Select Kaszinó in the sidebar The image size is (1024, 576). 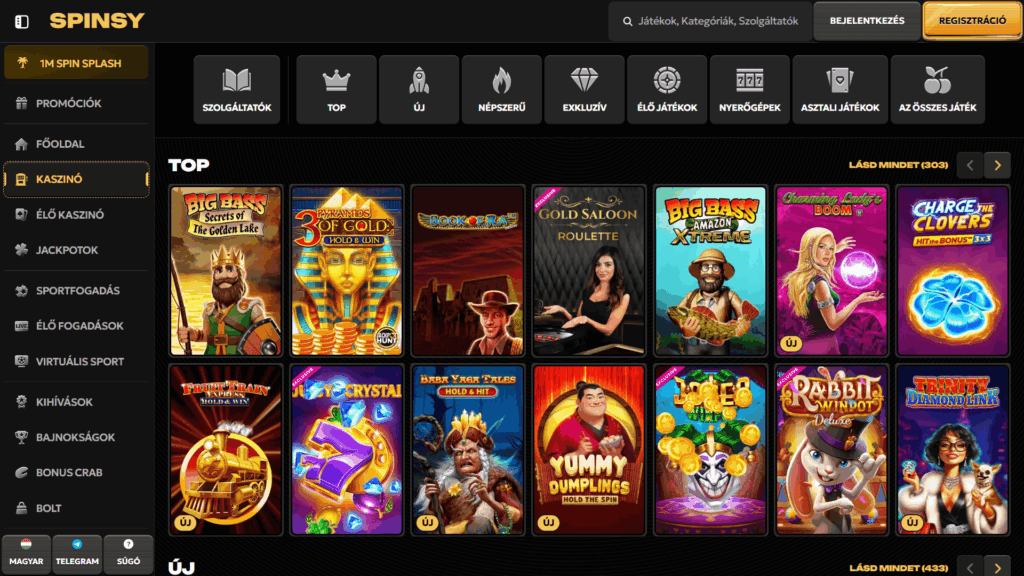click(76, 179)
